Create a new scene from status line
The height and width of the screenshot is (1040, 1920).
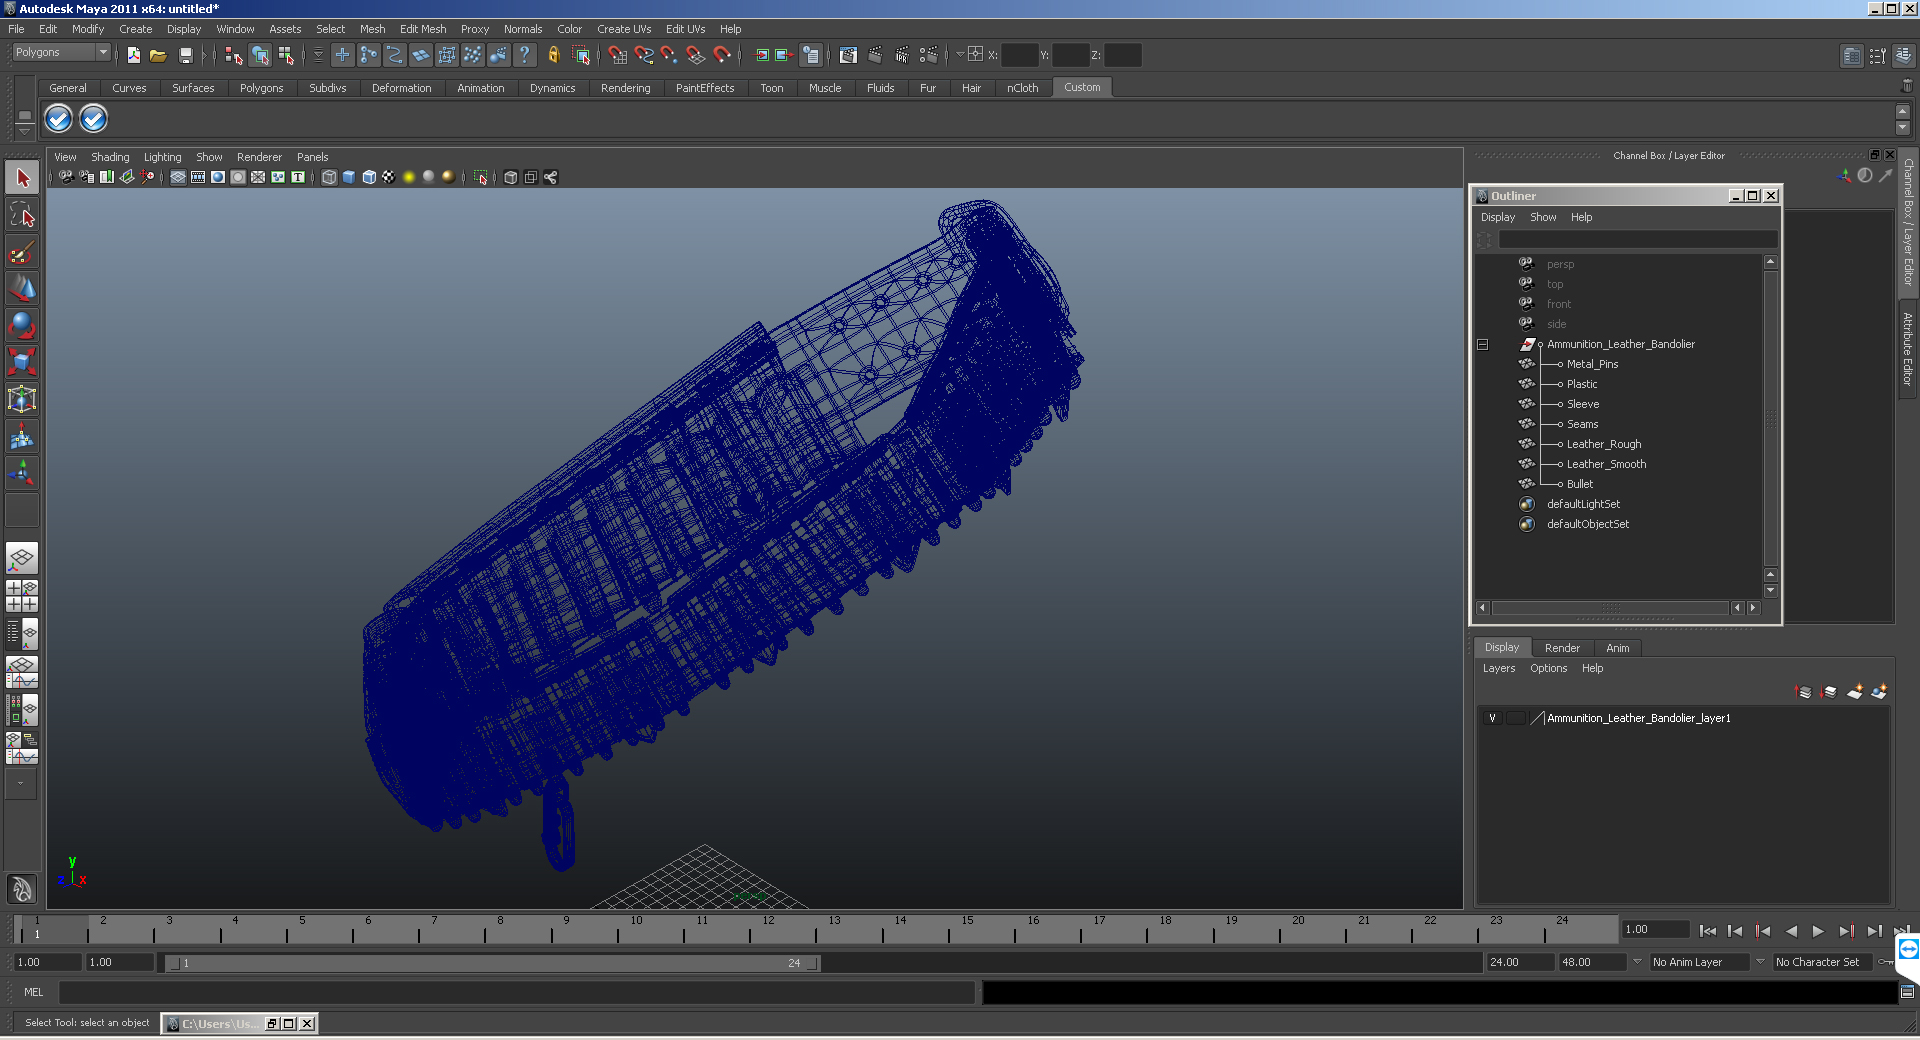(133, 55)
